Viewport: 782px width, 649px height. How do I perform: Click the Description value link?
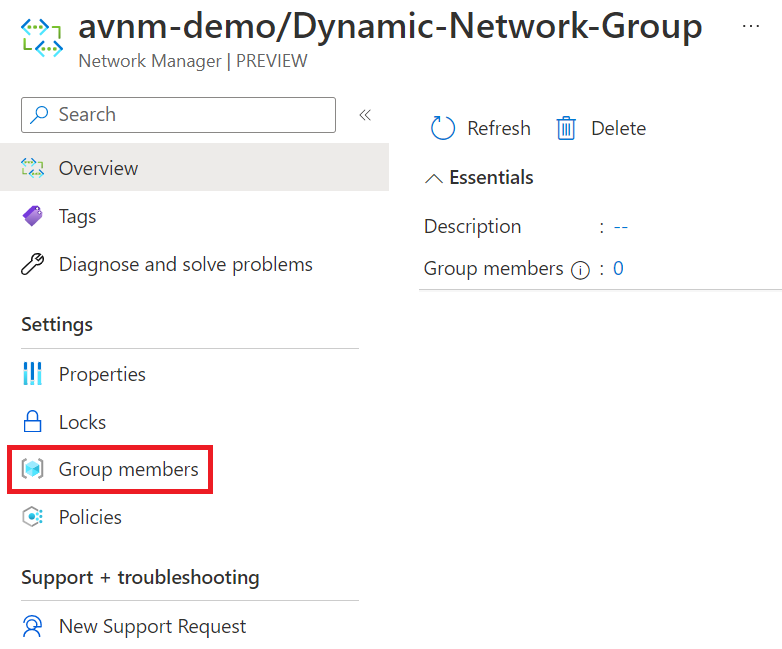620,227
